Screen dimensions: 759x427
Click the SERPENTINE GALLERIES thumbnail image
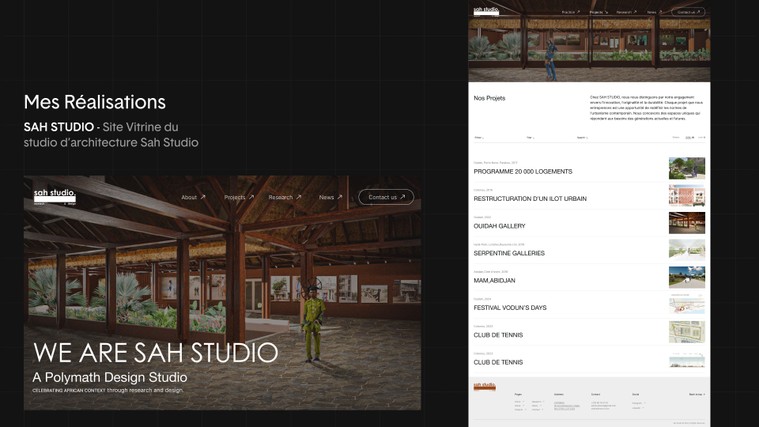click(687, 249)
